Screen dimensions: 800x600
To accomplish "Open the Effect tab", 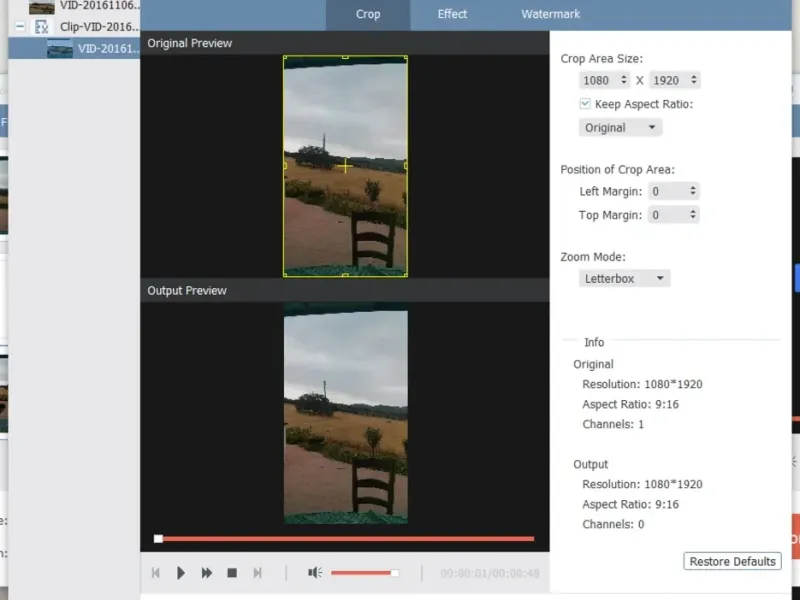I will click(452, 14).
